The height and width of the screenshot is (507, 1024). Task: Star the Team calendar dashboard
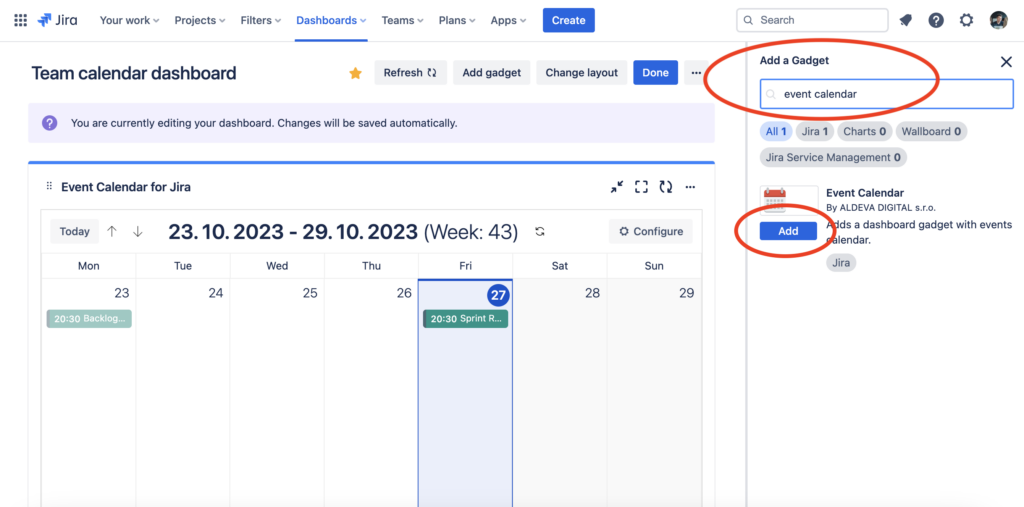click(x=355, y=73)
